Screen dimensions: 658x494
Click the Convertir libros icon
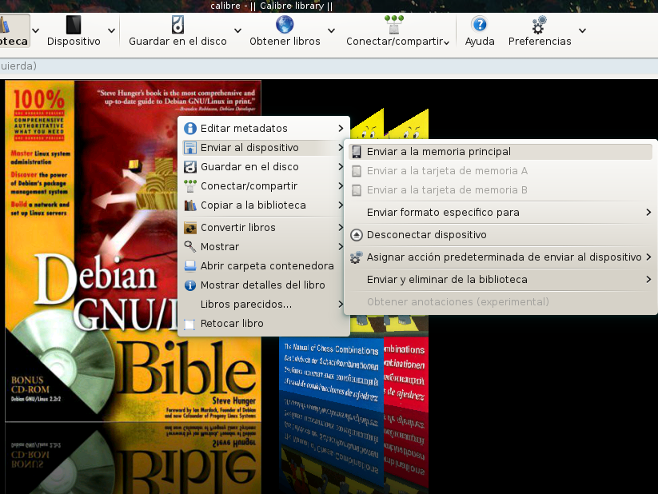[190, 228]
